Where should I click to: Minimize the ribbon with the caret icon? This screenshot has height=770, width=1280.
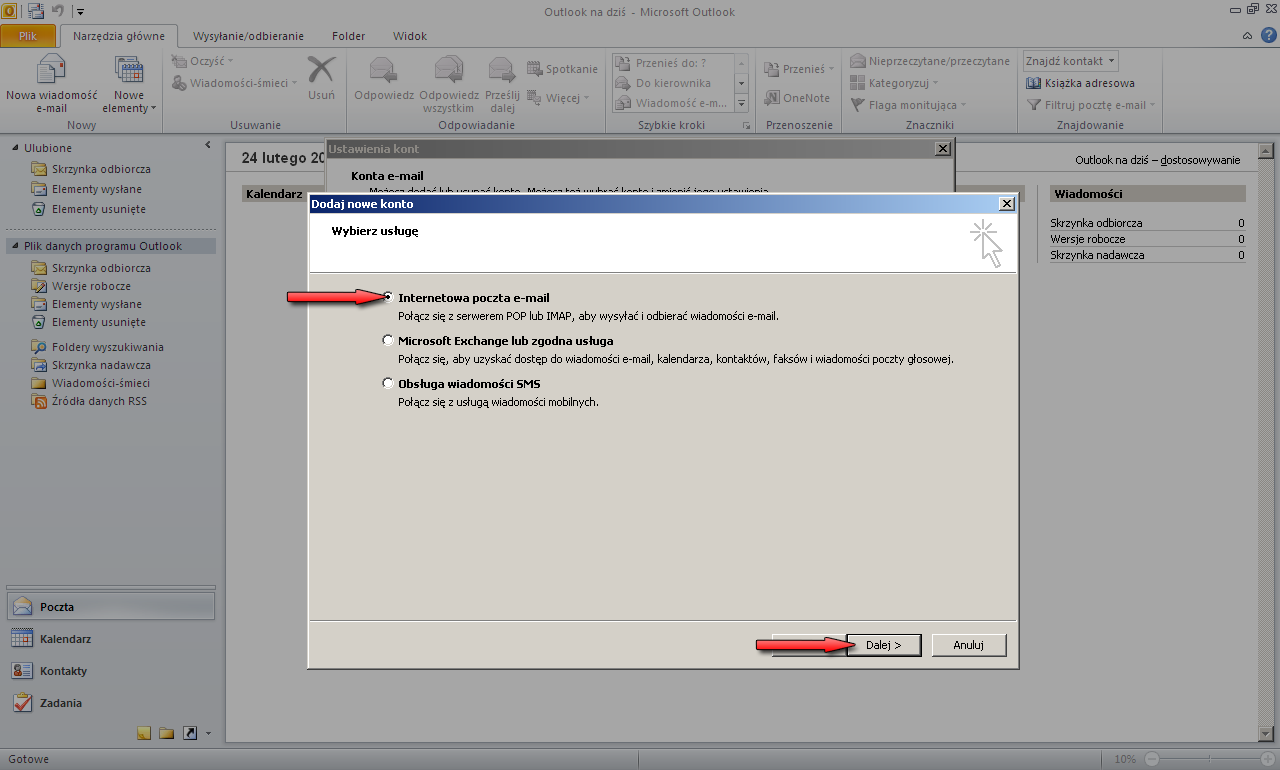[x=1246, y=36]
